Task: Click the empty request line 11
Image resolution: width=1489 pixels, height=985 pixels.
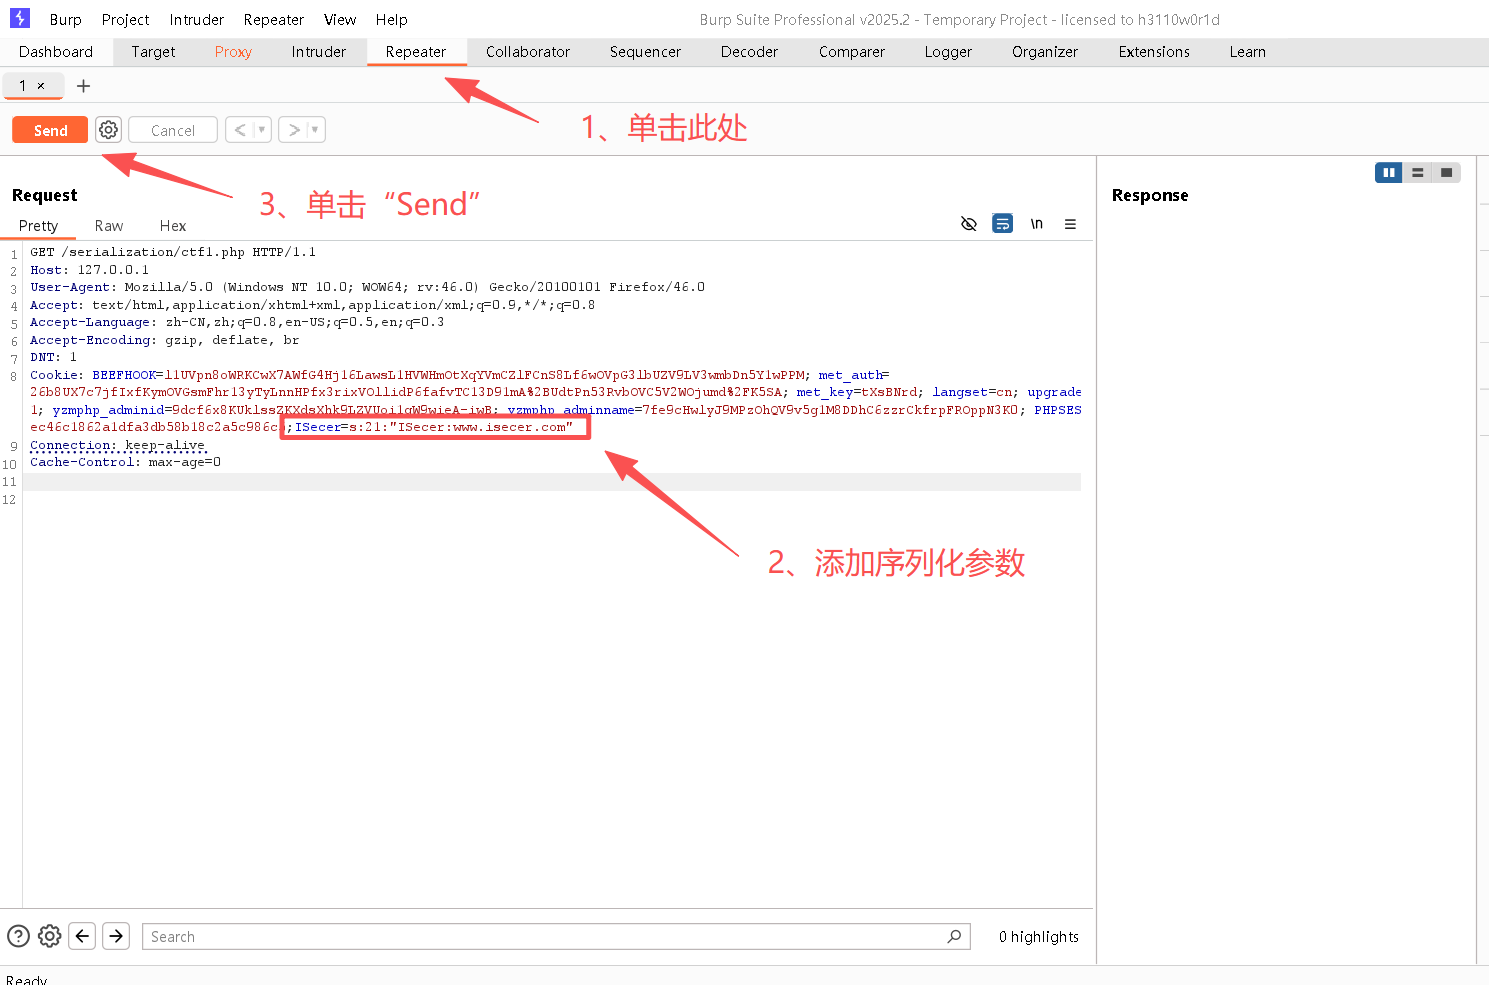Action: pos(552,482)
